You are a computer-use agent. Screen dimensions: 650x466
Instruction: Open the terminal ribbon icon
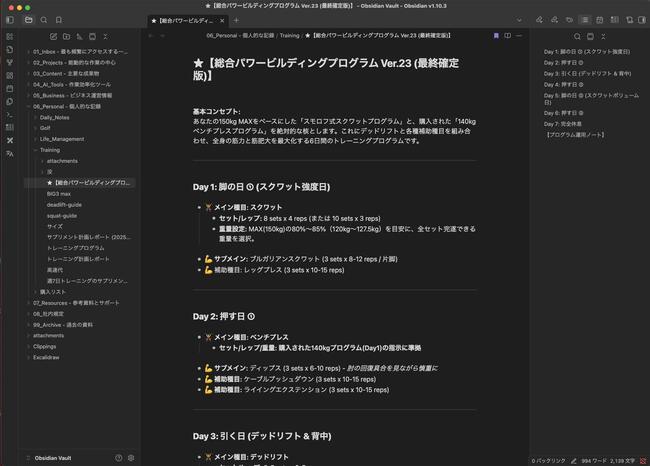click(x=10, y=115)
